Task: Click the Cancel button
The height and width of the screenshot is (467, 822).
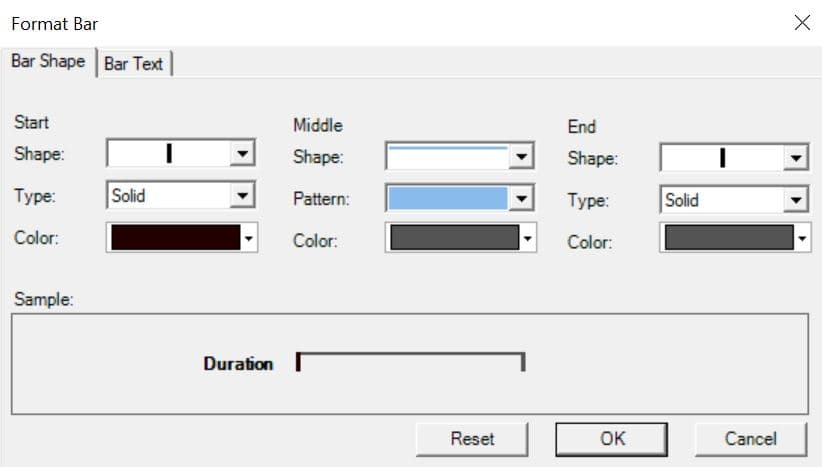Action: [x=750, y=438]
